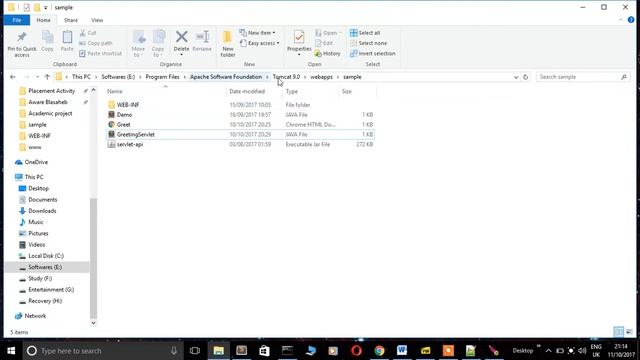
Task: Open Placement Activity in Quick access
Action: [51, 91]
